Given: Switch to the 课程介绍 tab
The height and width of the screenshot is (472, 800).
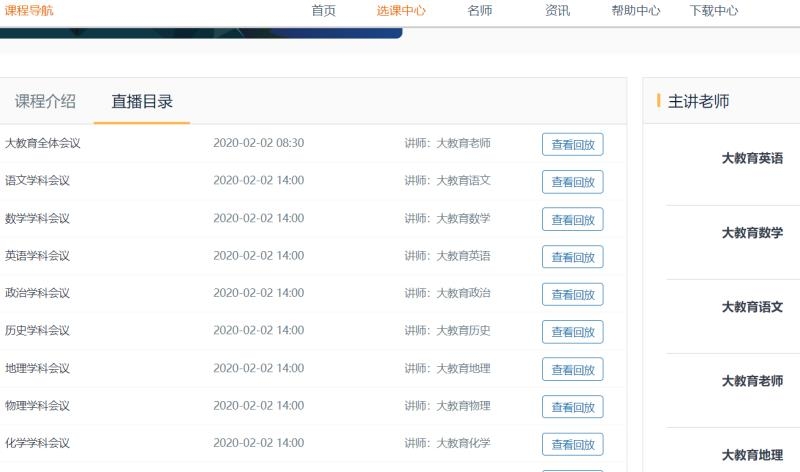Looking at the screenshot, I should point(45,101).
